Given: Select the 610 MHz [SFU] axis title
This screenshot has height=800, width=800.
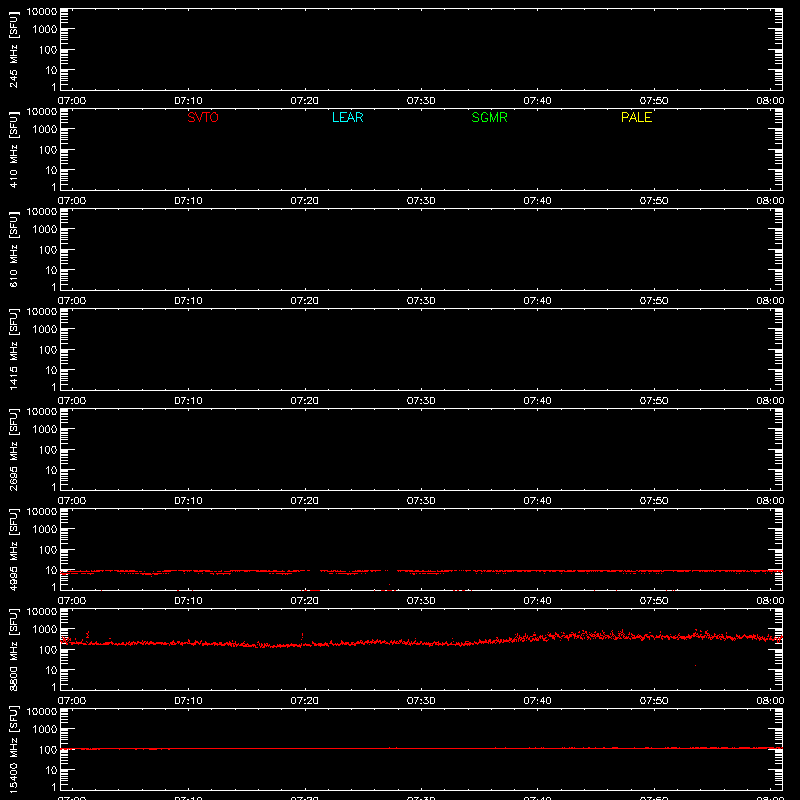Looking at the screenshot, I should pos(13,249).
